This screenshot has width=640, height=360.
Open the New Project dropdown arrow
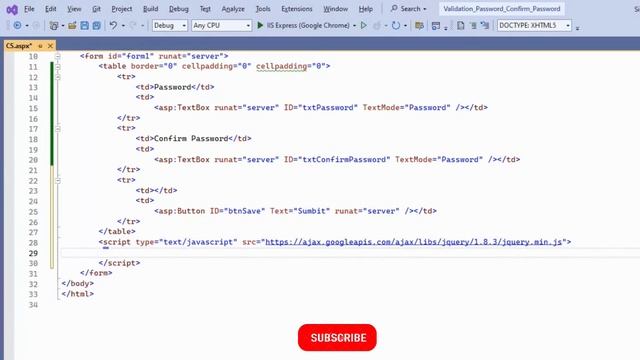pyautogui.click(x=63, y=26)
